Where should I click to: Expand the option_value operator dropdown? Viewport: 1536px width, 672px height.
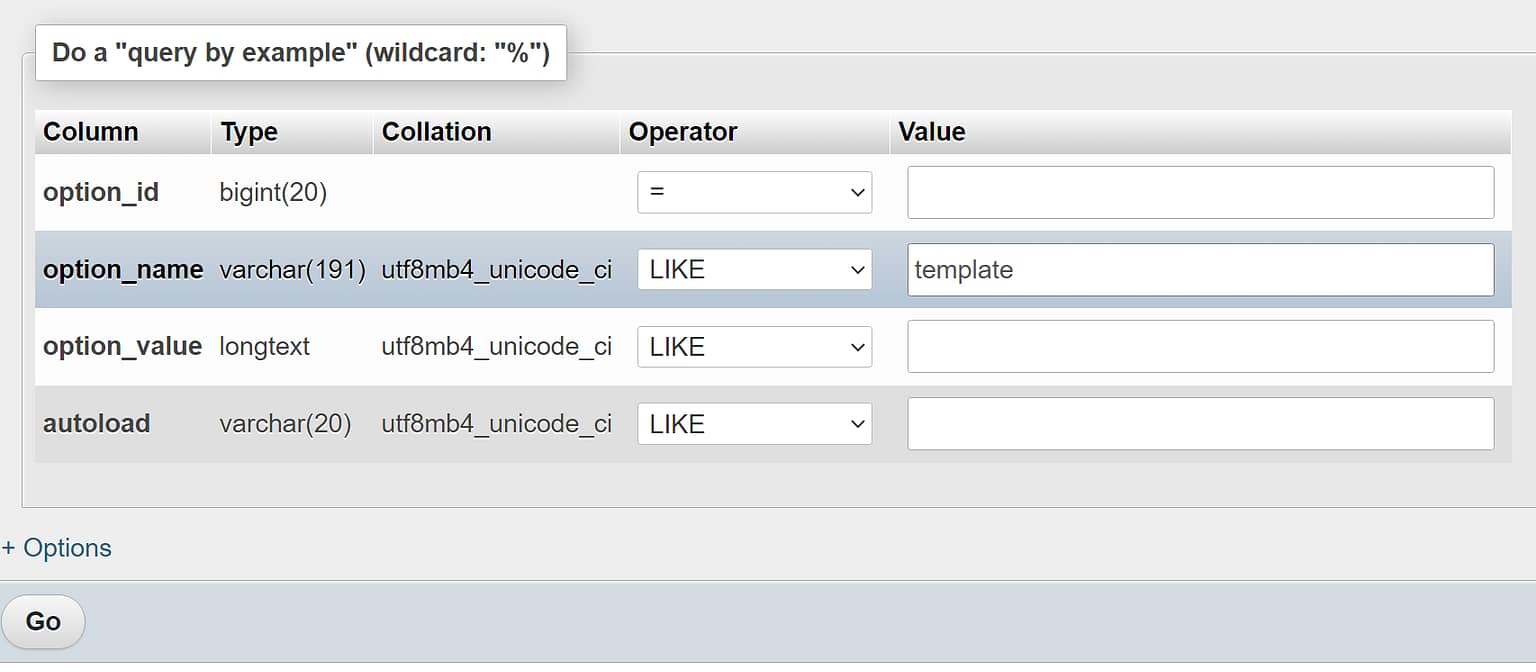[754, 347]
